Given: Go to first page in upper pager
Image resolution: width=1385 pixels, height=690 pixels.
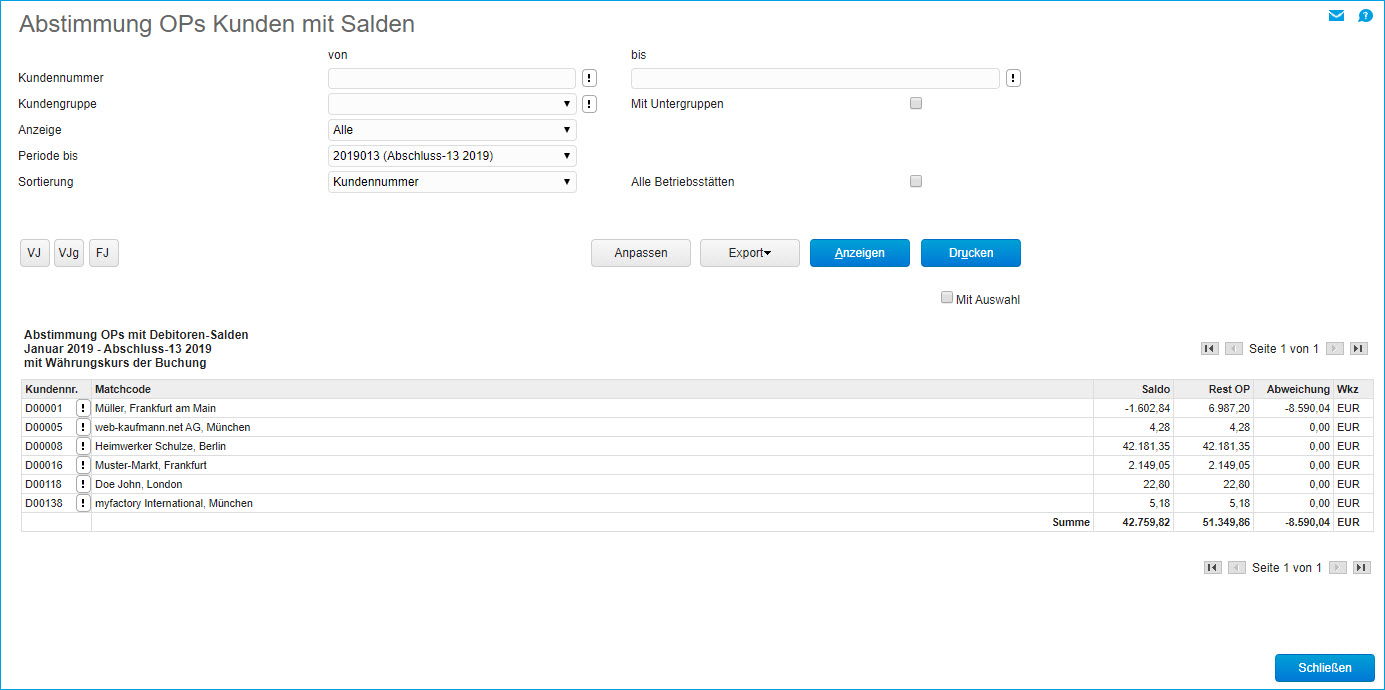Looking at the screenshot, I should [x=1210, y=349].
